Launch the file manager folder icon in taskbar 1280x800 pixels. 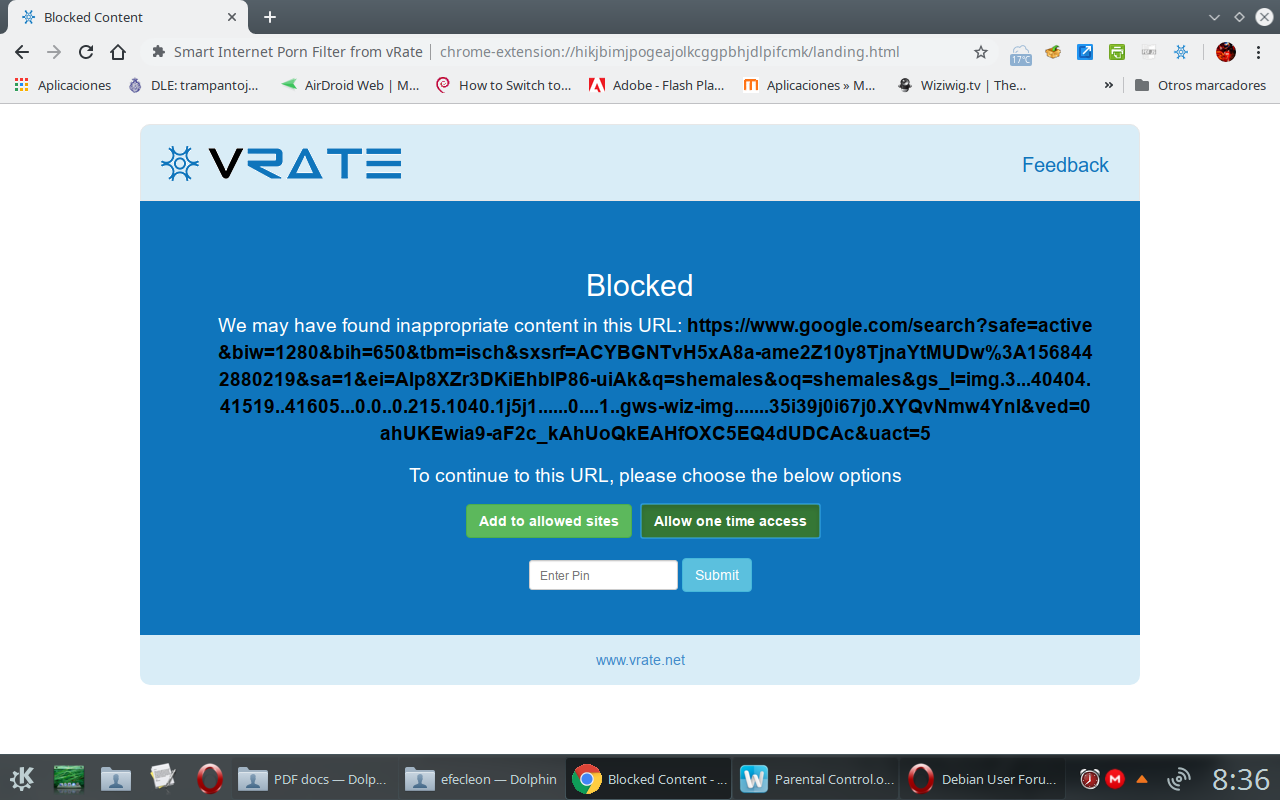coord(116,778)
